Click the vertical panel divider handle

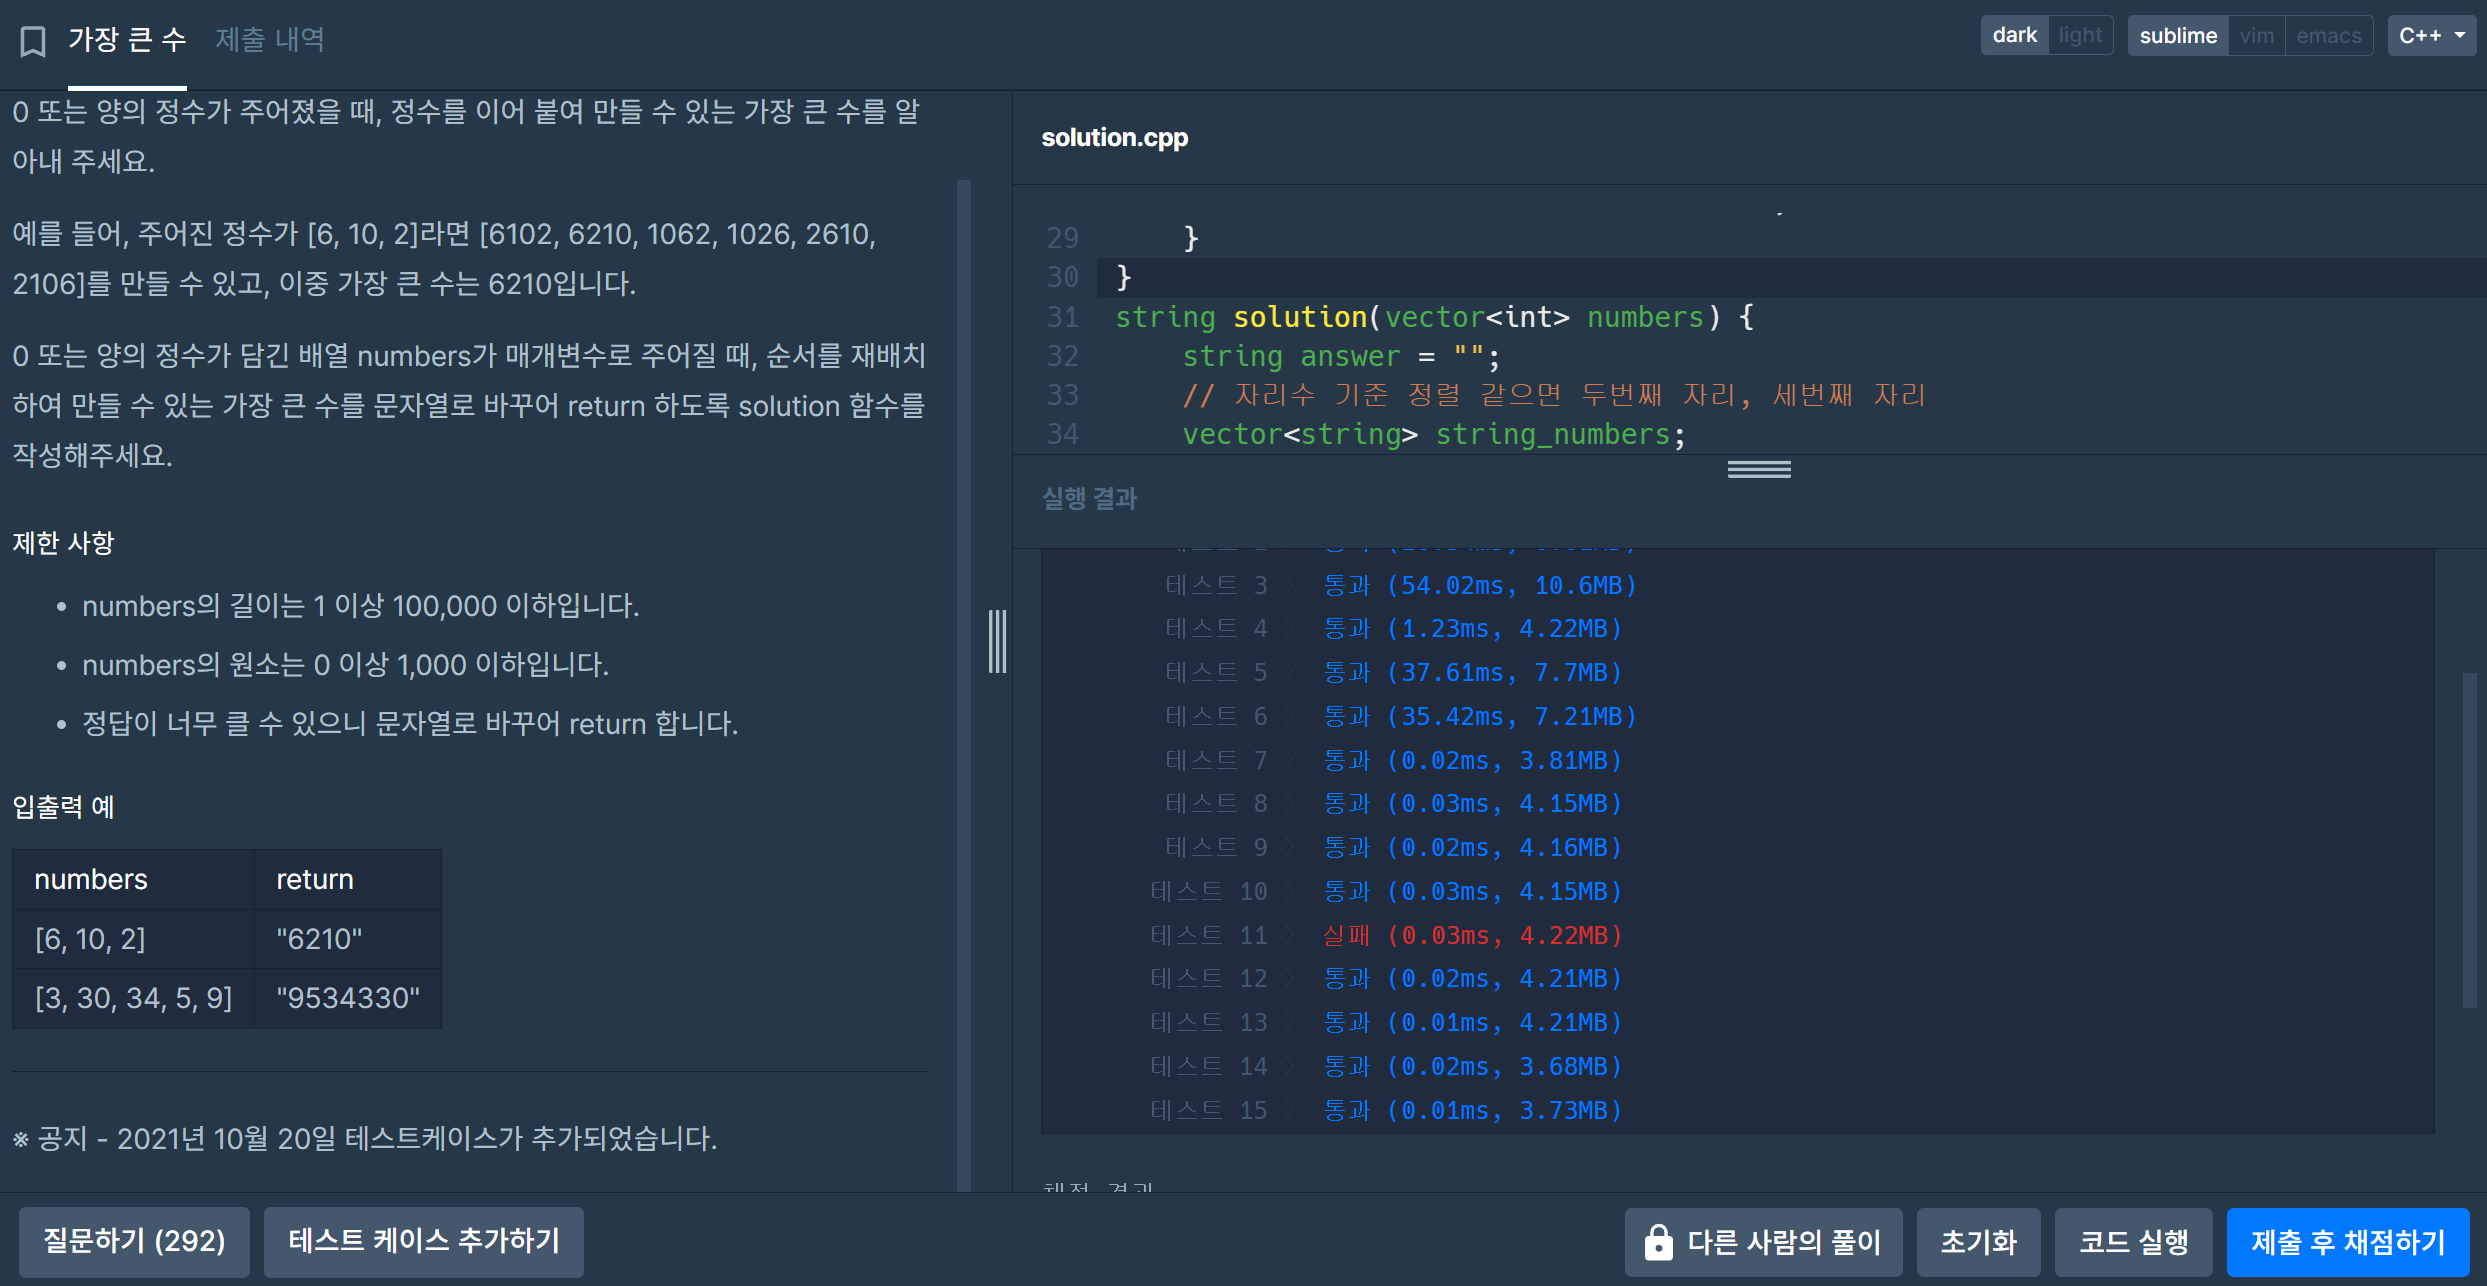pyautogui.click(x=997, y=641)
